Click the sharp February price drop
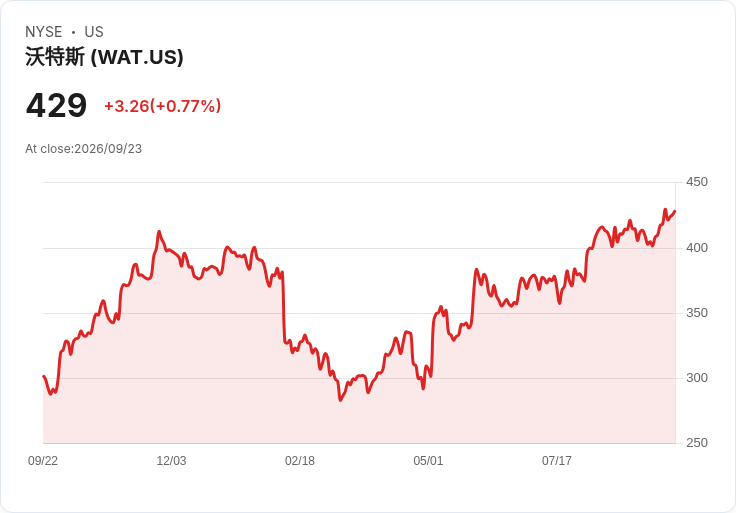 (284, 307)
